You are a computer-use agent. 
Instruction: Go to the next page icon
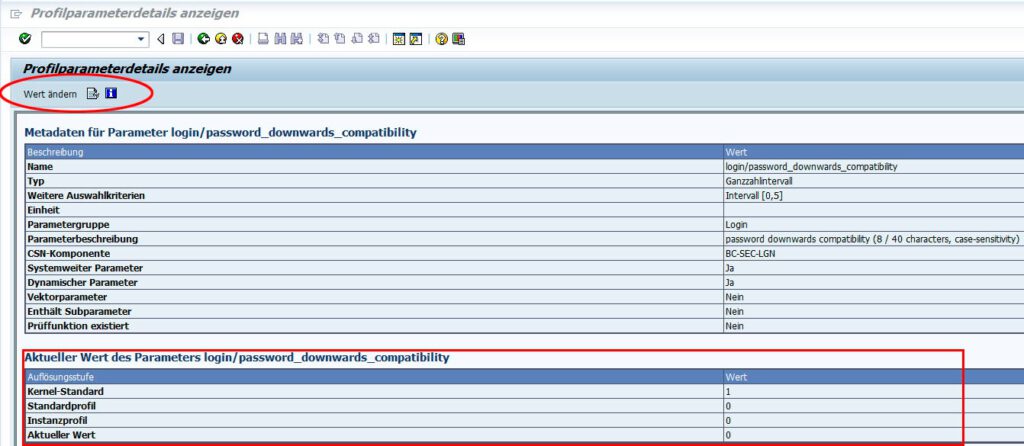pyautogui.click(x=357, y=39)
